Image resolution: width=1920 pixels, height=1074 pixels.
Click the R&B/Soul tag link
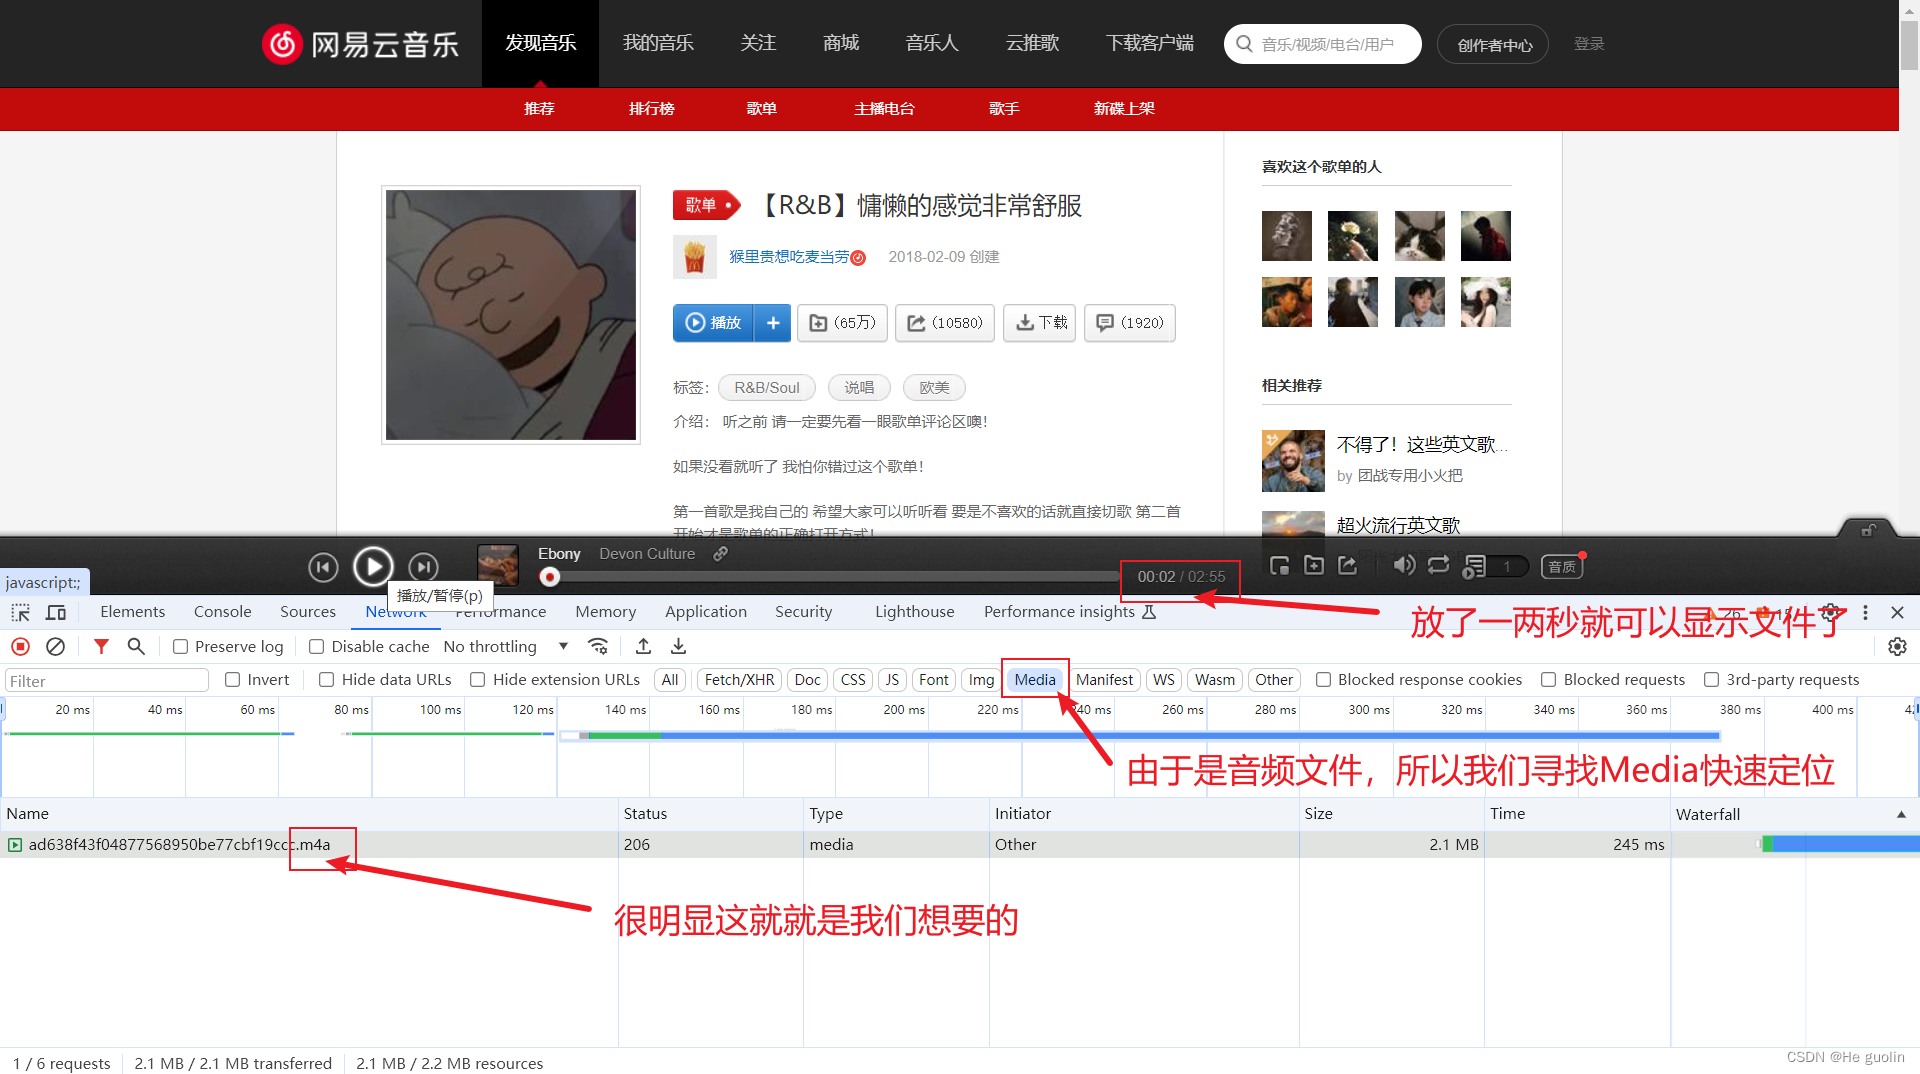pyautogui.click(x=767, y=388)
